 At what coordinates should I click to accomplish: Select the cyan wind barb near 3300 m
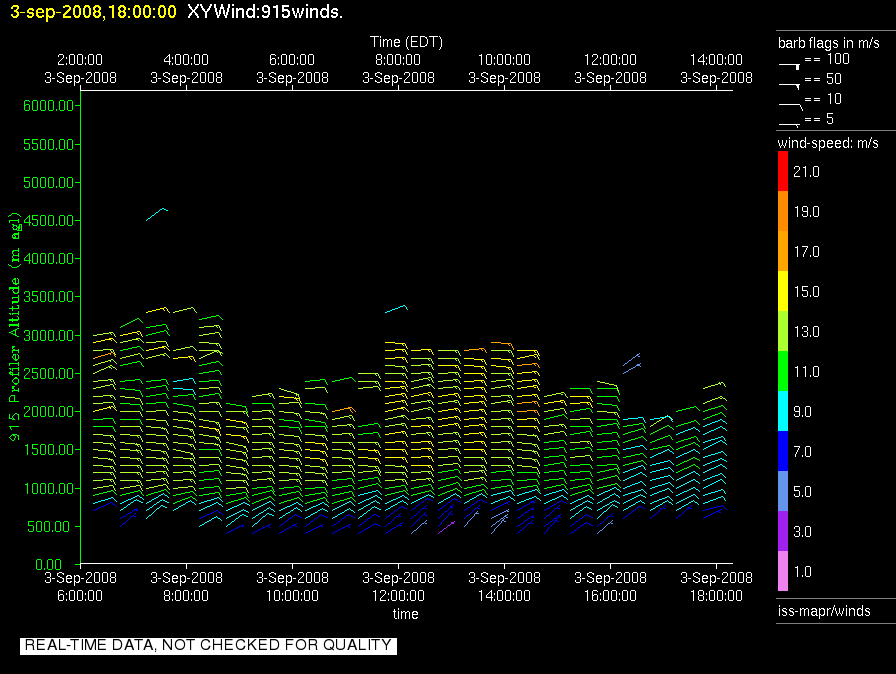coord(397,309)
